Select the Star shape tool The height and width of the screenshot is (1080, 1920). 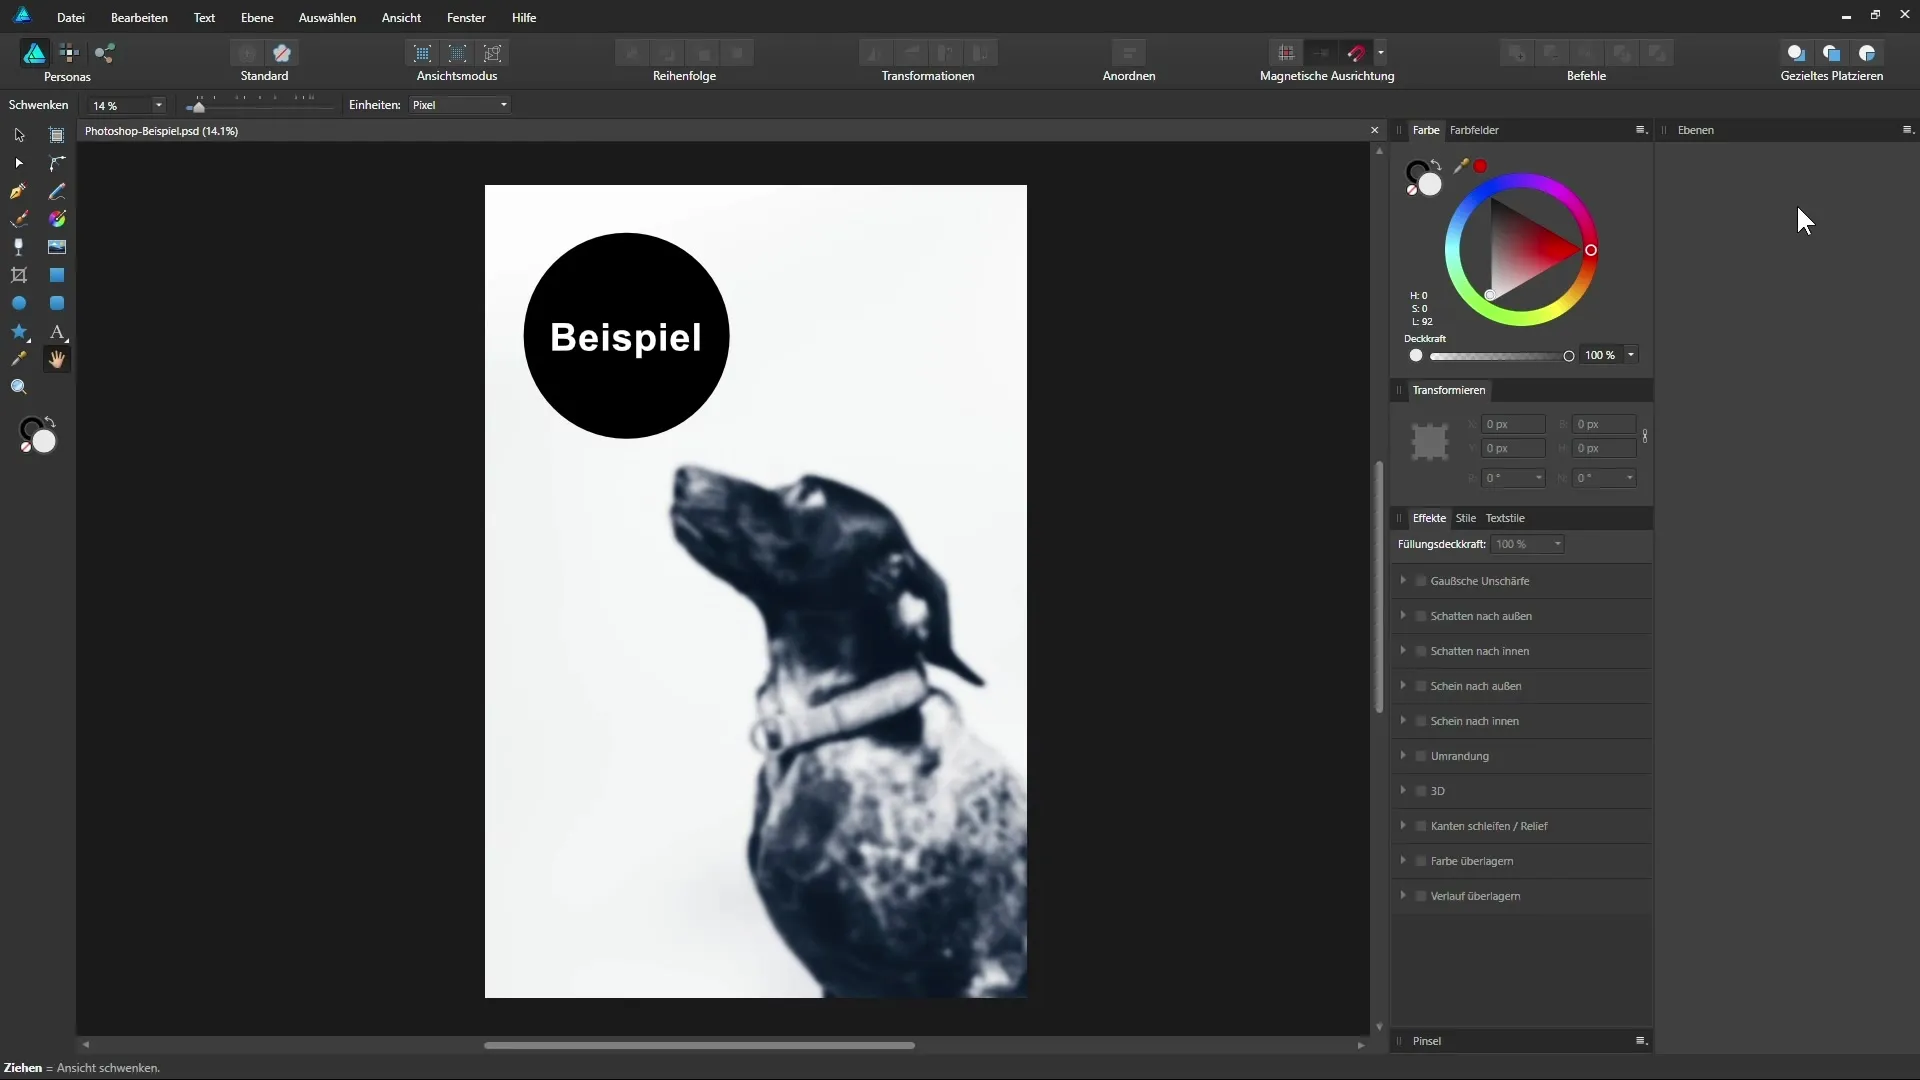(19, 331)
